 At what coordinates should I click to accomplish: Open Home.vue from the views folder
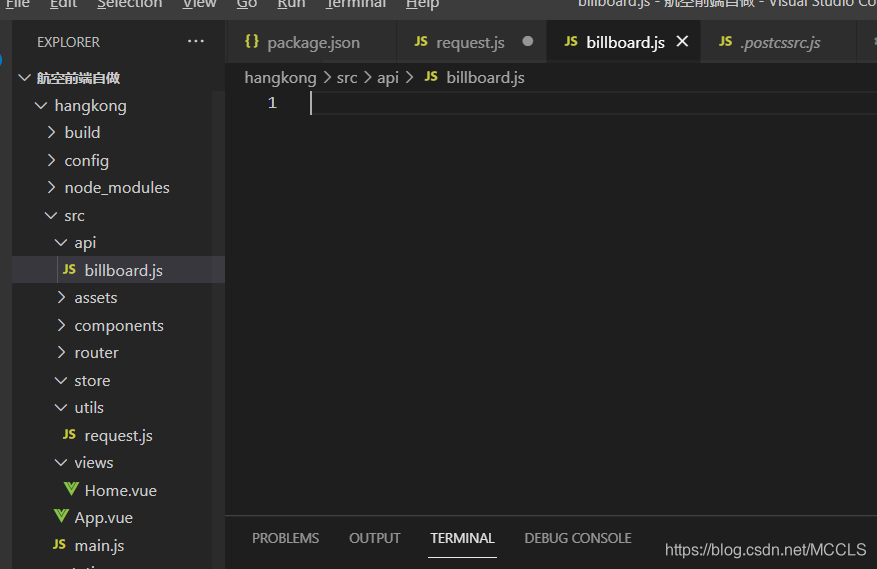coord(120,490)
